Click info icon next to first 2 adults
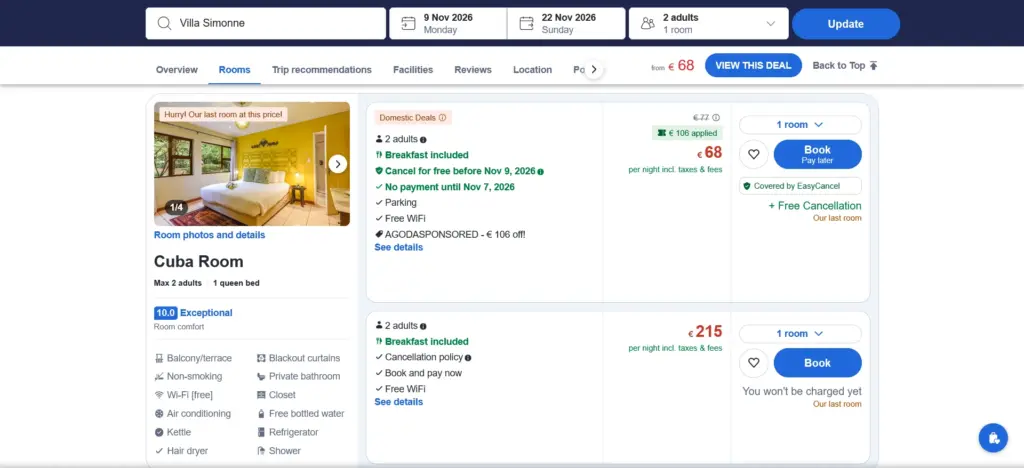Image resolution: width=1024 pixels, height=468 pixels. 423,140
